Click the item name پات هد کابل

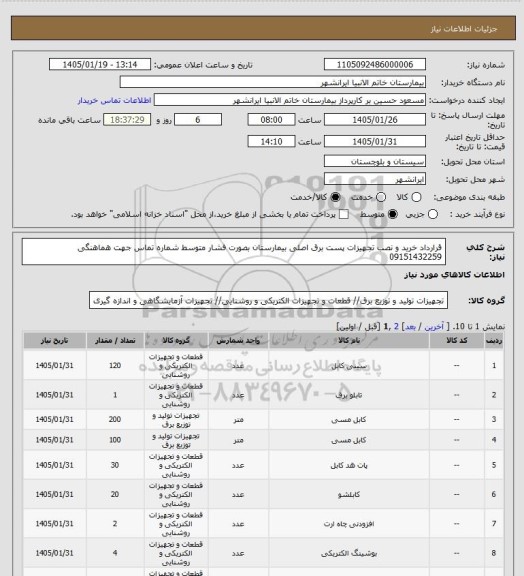point(349,465)
